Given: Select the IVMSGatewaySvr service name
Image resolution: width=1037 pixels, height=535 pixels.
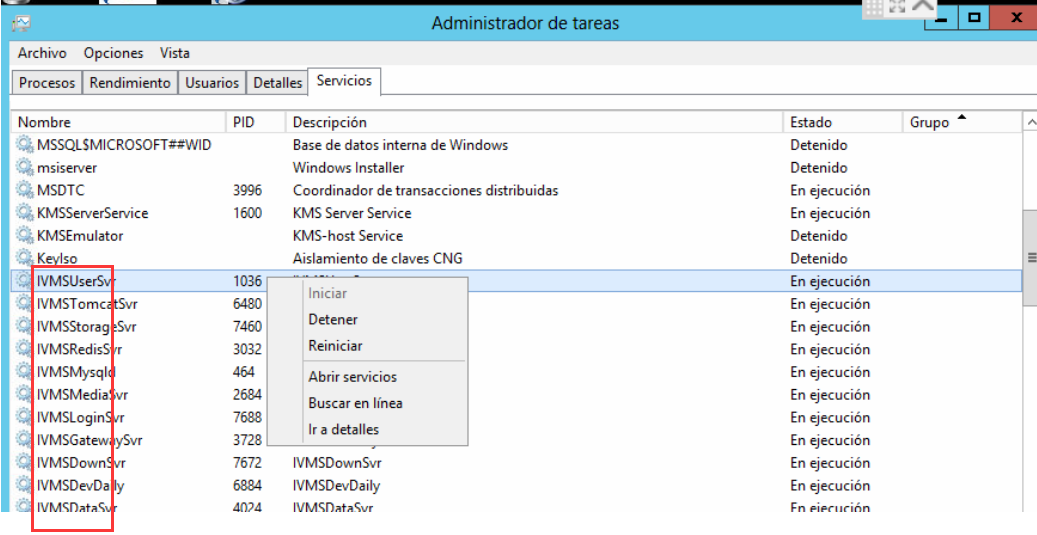Looking at the screenshot, I should pos(89,440).
